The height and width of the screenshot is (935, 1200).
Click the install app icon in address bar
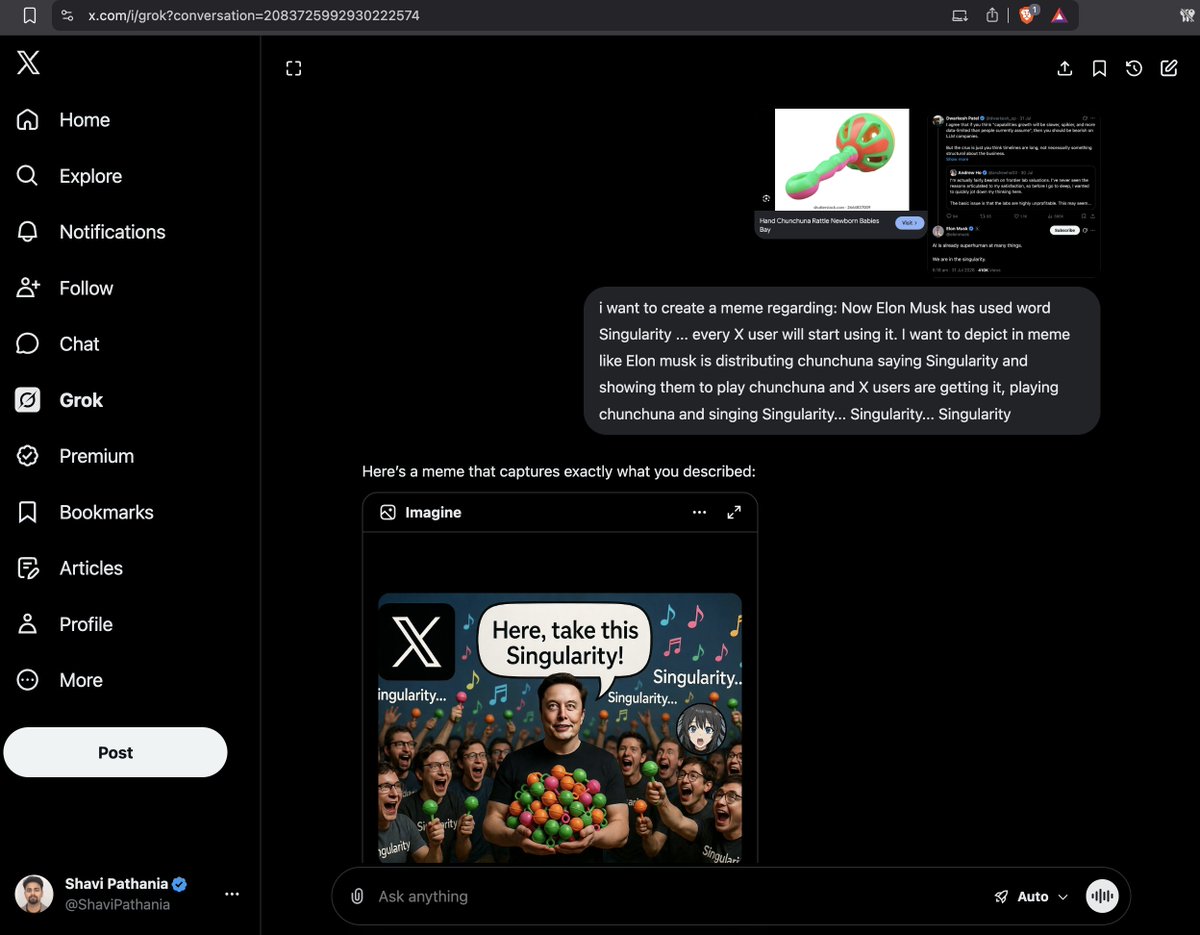coord(960,15)
